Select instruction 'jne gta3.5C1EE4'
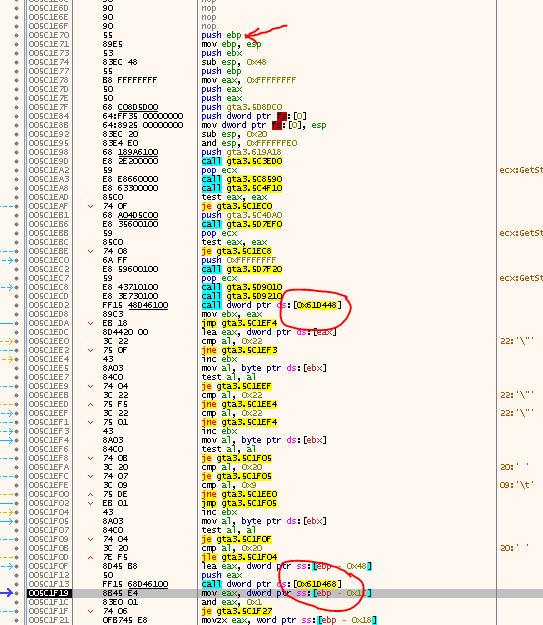Image resolution: width=543 pixels, height=625 pixels. [x=239, y=404]
